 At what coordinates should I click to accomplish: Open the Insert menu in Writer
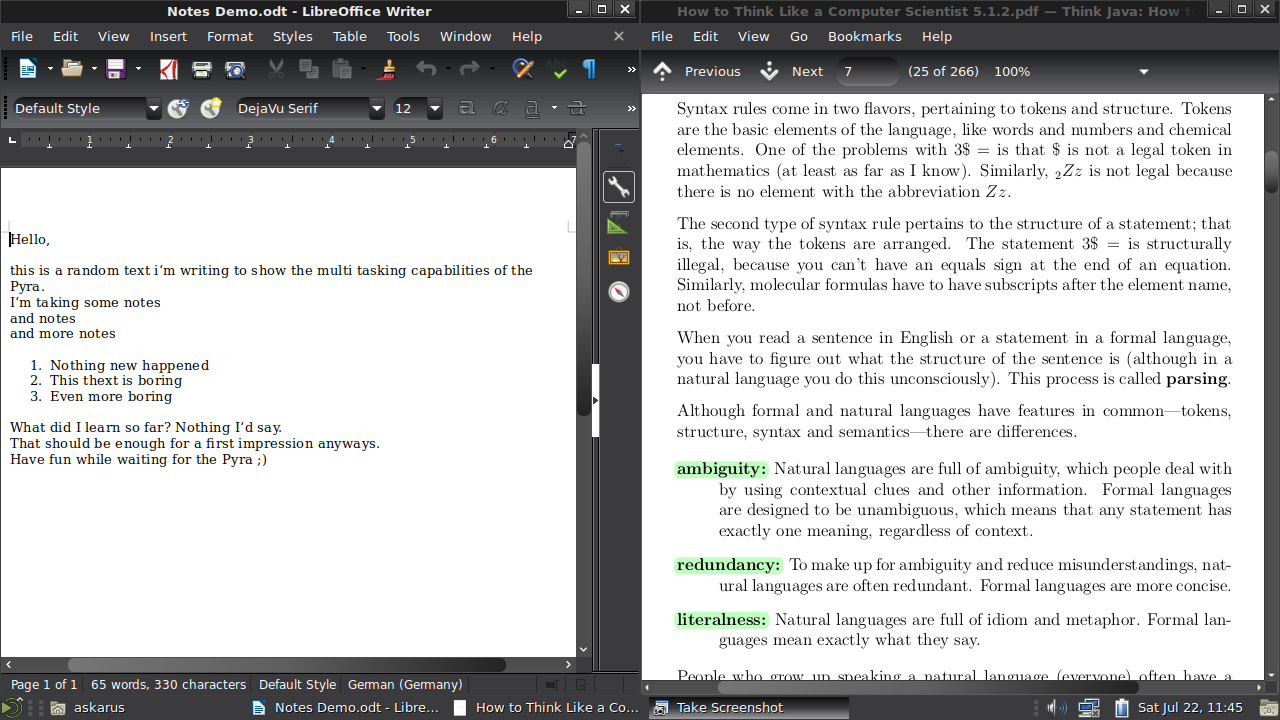click(168, 36)
